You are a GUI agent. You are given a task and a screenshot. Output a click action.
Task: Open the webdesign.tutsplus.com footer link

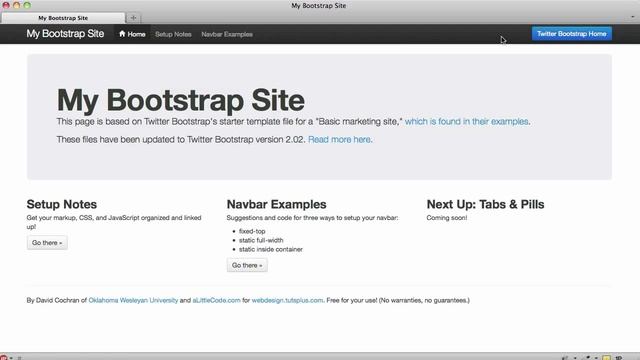287,300
